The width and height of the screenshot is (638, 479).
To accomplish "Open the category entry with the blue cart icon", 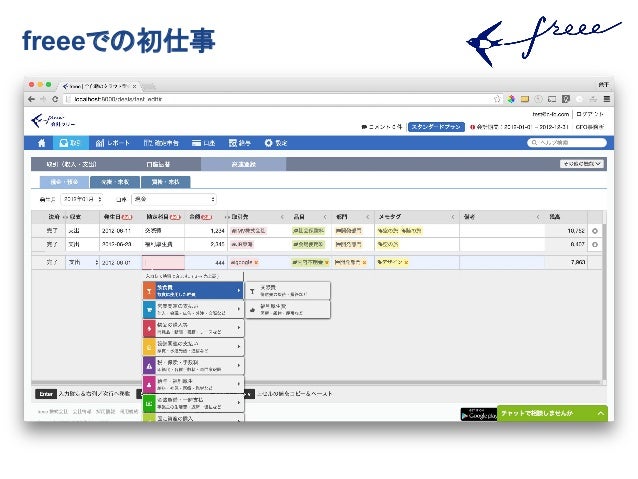I will pyautogui.click(x=193, y=310).
